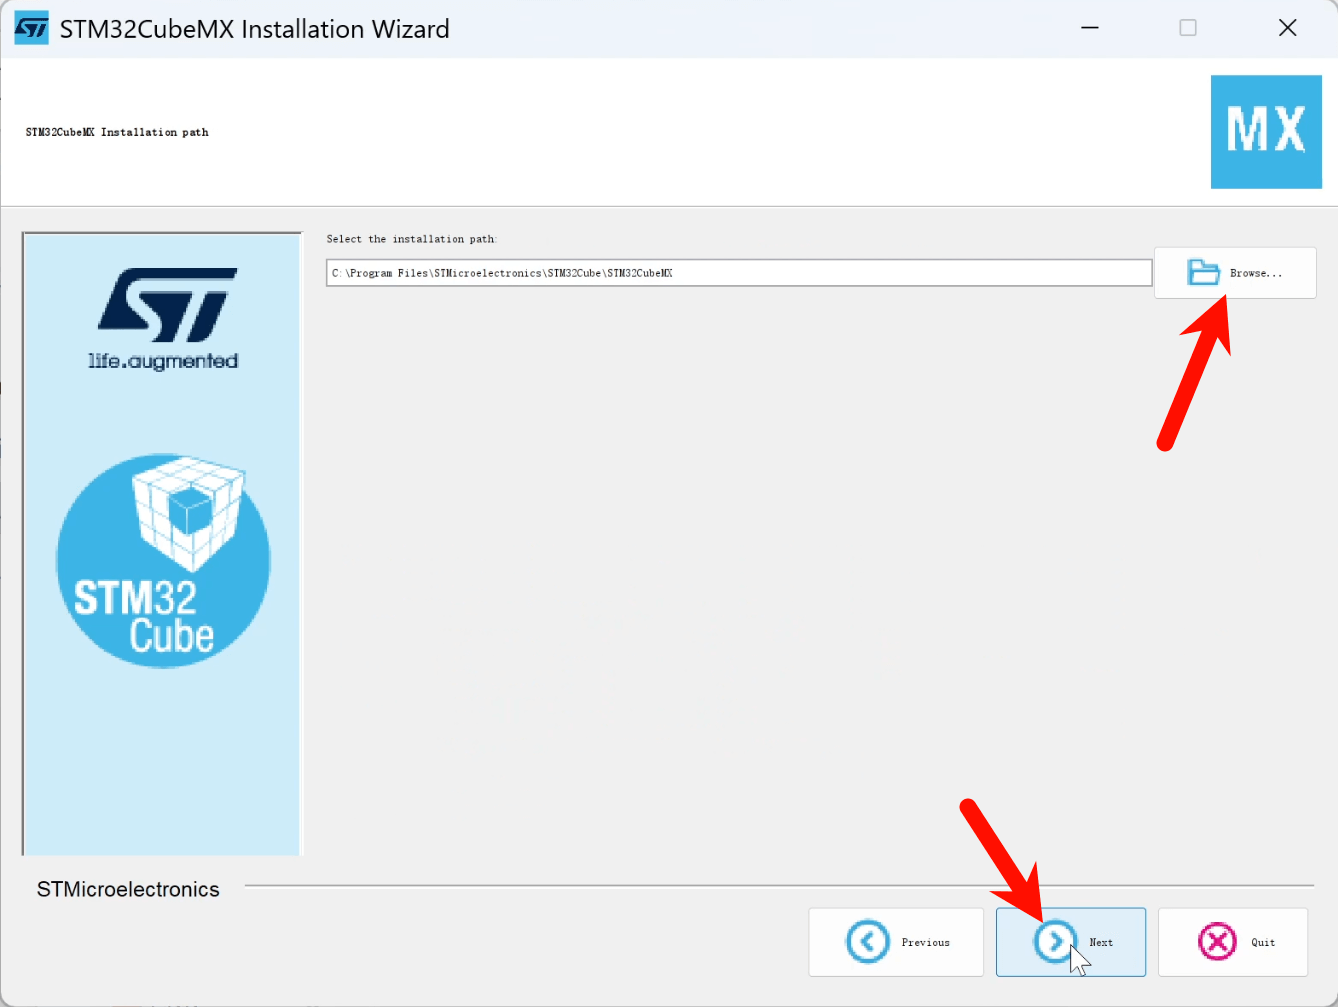Focus the installation path text field
The height and width of the screenshot is (1007, 1338).
[x=738, y=273]
